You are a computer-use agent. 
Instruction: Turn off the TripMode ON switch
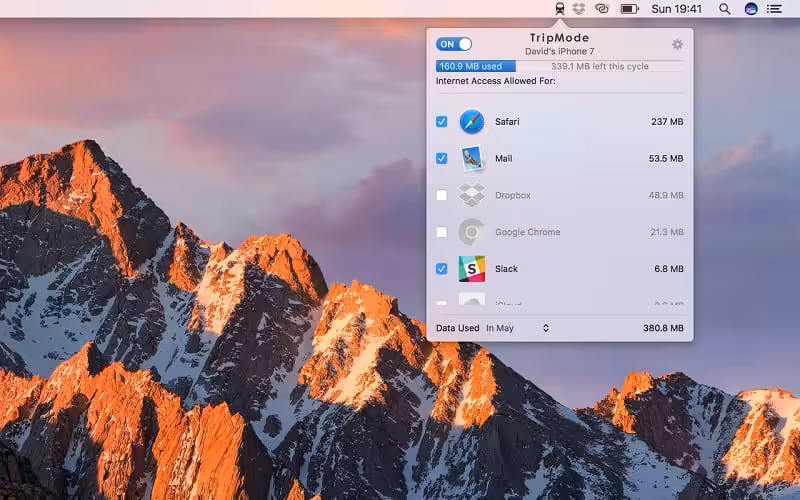point(454,44)
